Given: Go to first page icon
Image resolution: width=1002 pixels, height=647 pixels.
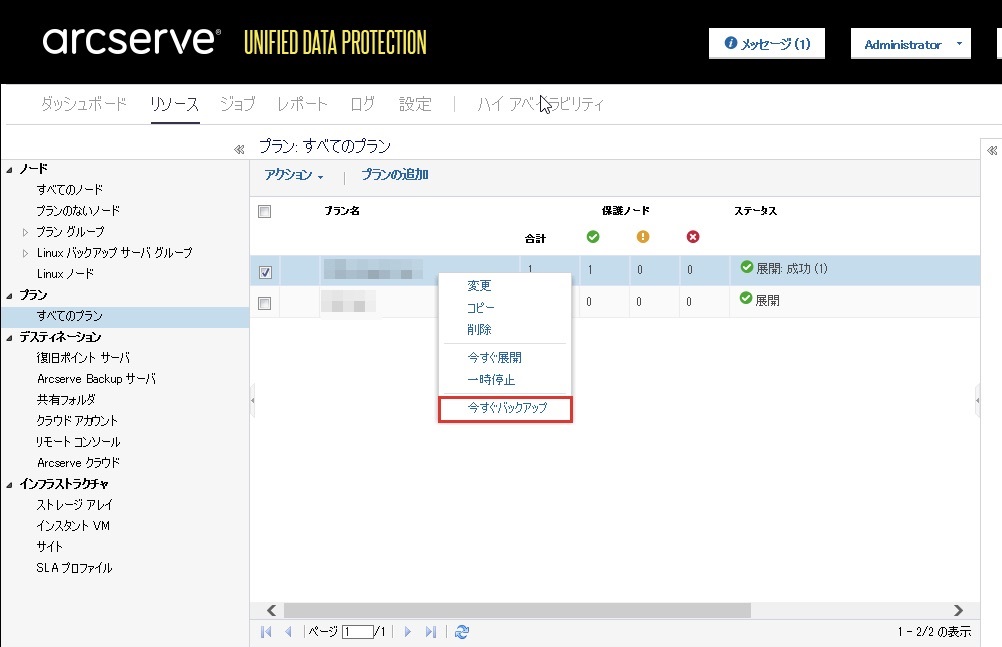Looking at the screenshot, I should (266, 632).
